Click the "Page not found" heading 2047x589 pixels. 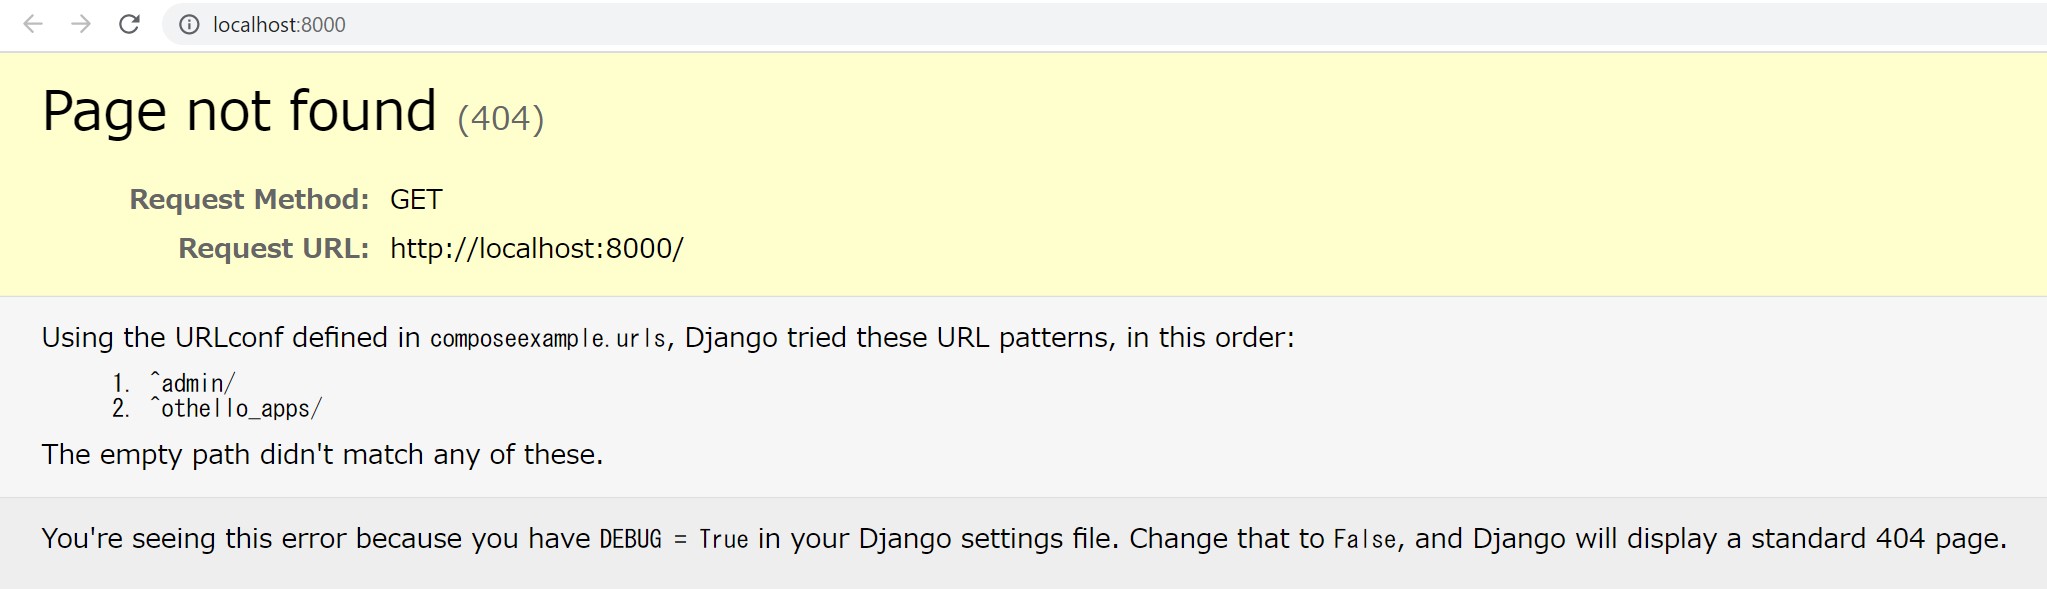click(x=239, y=110)
